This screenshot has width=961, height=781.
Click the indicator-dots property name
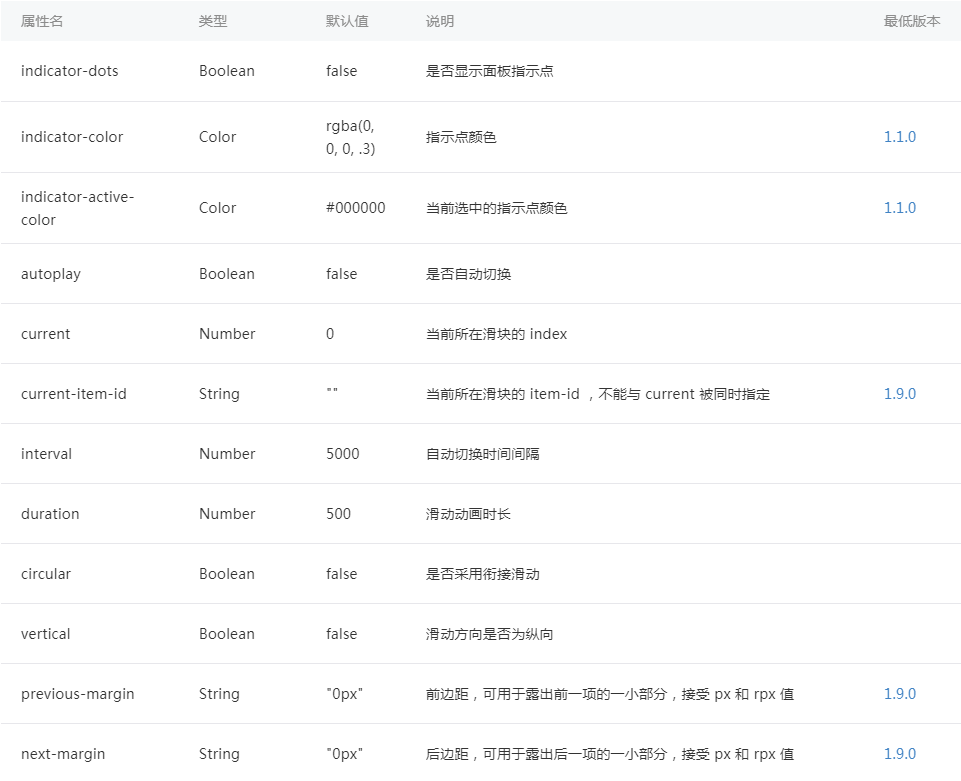pyautogui.click(x=69, y=71)
